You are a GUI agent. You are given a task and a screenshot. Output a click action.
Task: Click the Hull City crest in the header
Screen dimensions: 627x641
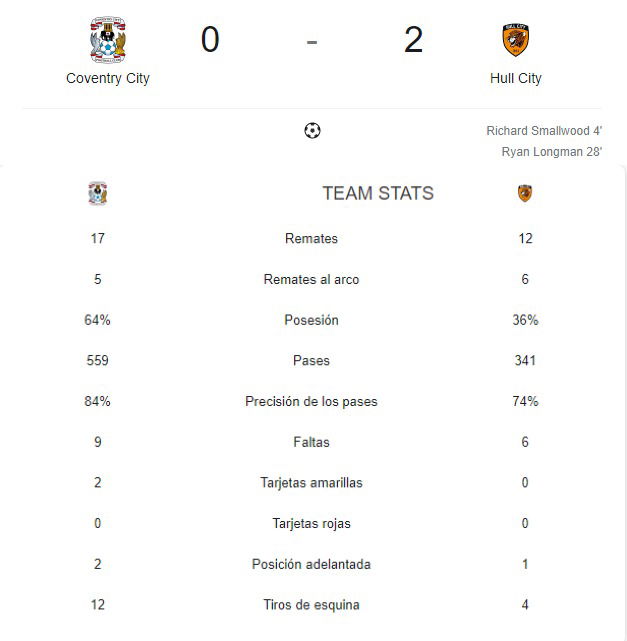515,40
